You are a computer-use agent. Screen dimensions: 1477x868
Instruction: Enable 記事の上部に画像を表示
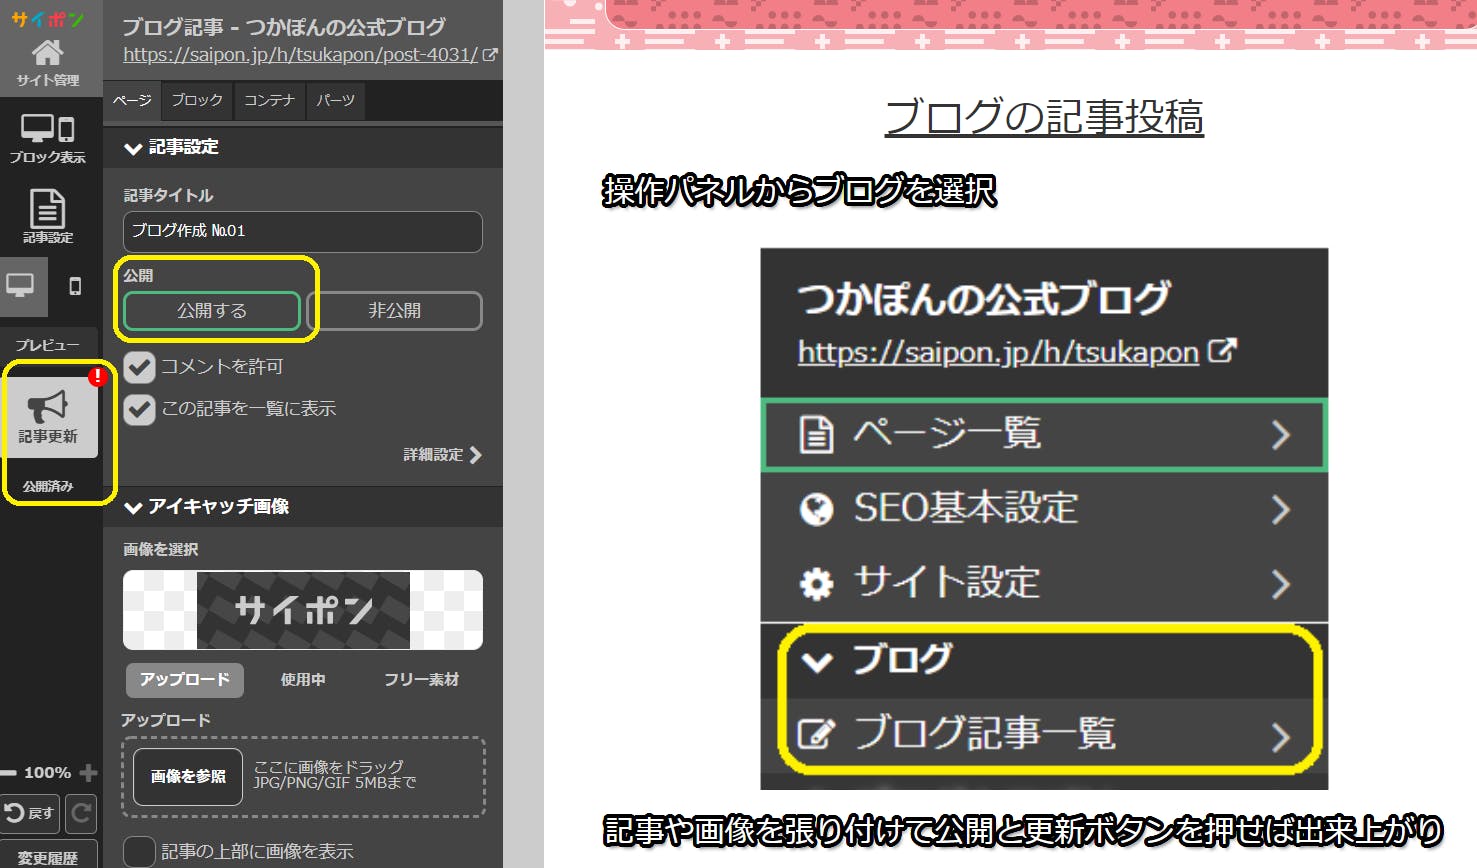click(x=138, y=851)
